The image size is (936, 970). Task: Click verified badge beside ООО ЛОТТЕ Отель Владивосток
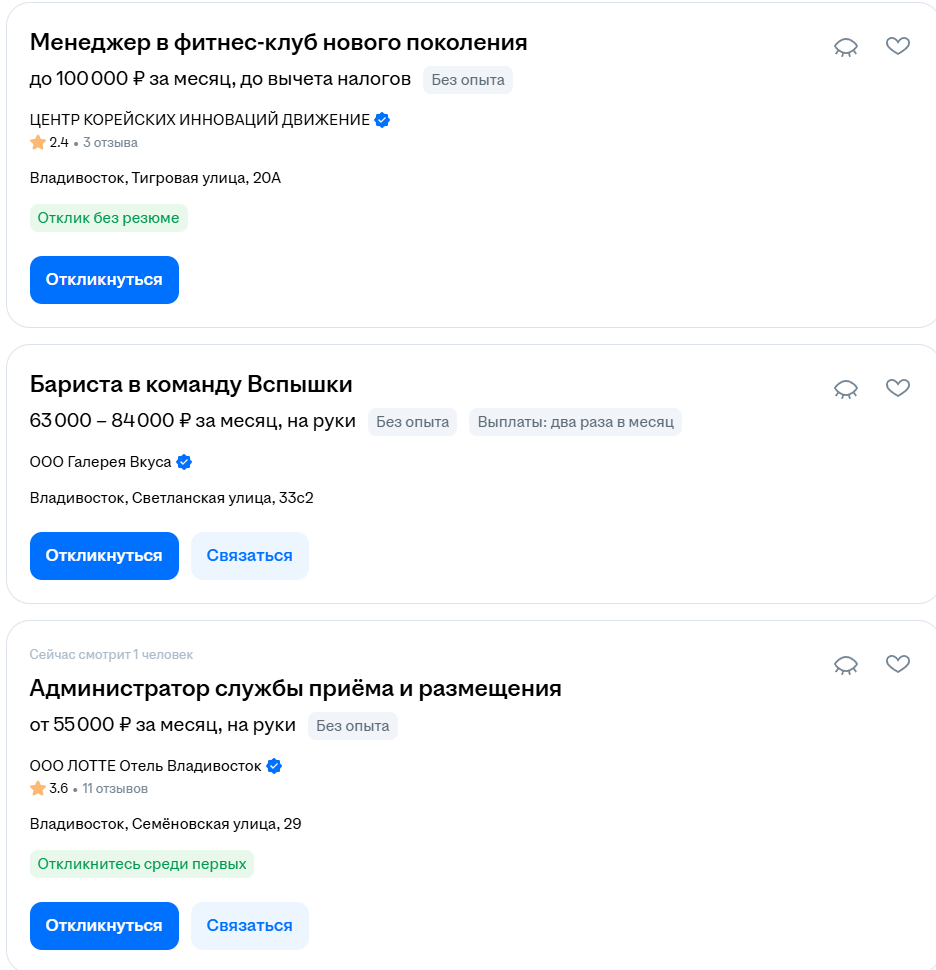pos(274,766)
